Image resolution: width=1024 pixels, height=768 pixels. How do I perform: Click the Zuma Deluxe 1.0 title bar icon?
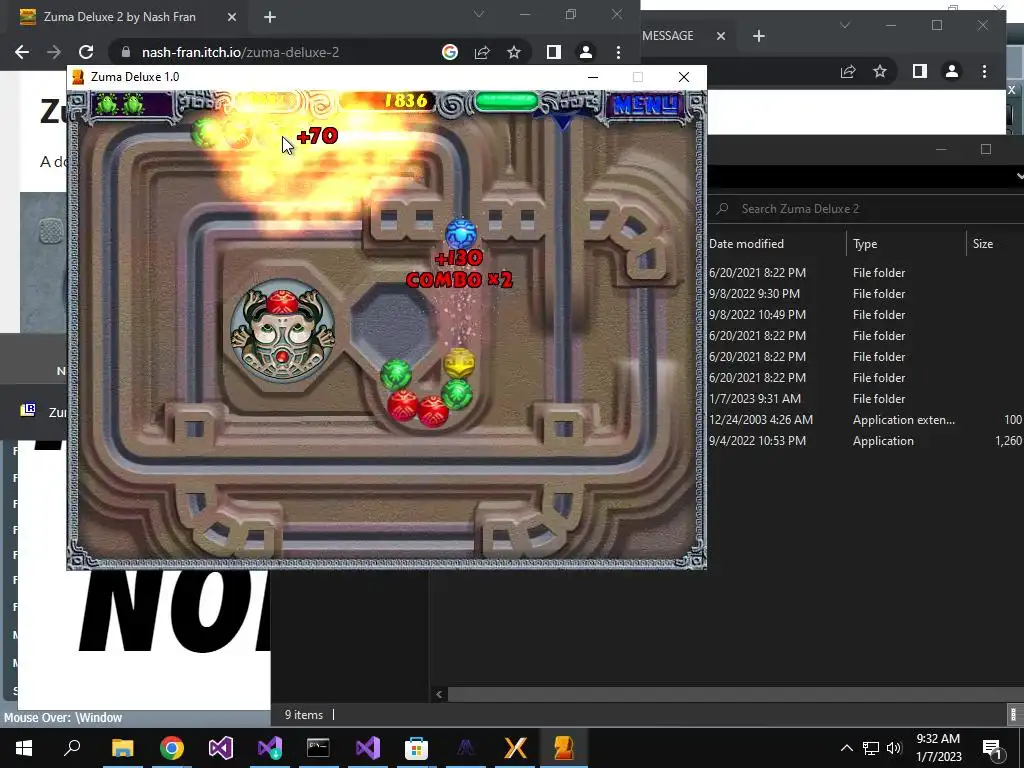coord(78,77)
